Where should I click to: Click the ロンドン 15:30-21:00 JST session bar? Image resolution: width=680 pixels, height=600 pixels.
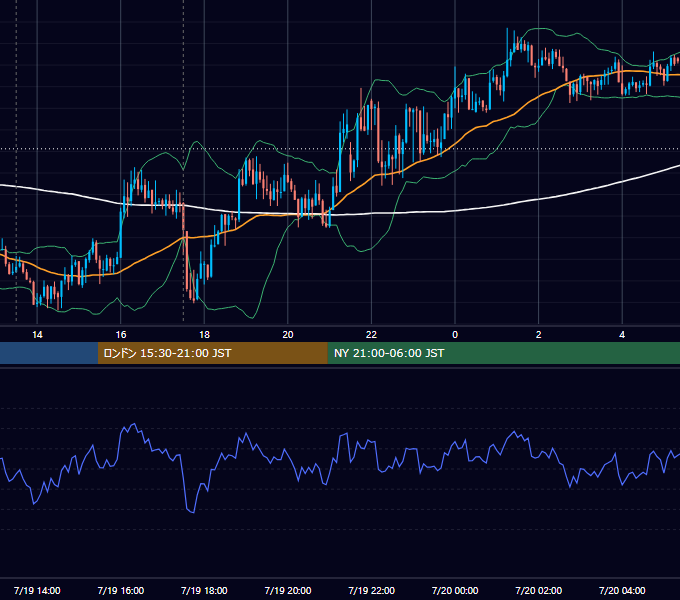[212, 353]
